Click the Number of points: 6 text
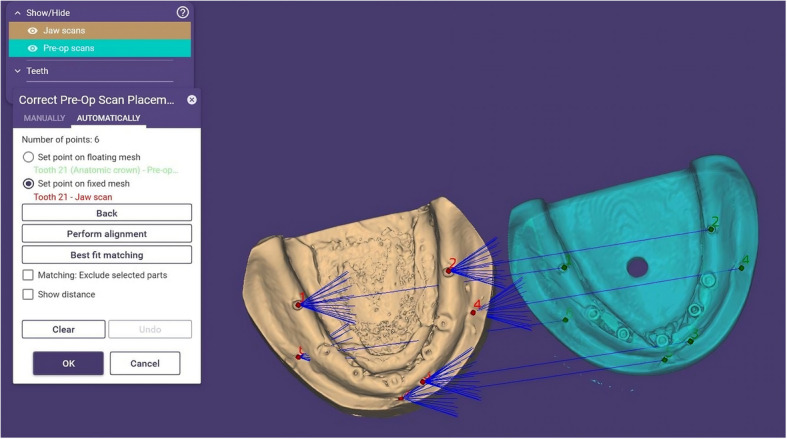The width and height of the screenshot is (787, 439). coord(60,139)
